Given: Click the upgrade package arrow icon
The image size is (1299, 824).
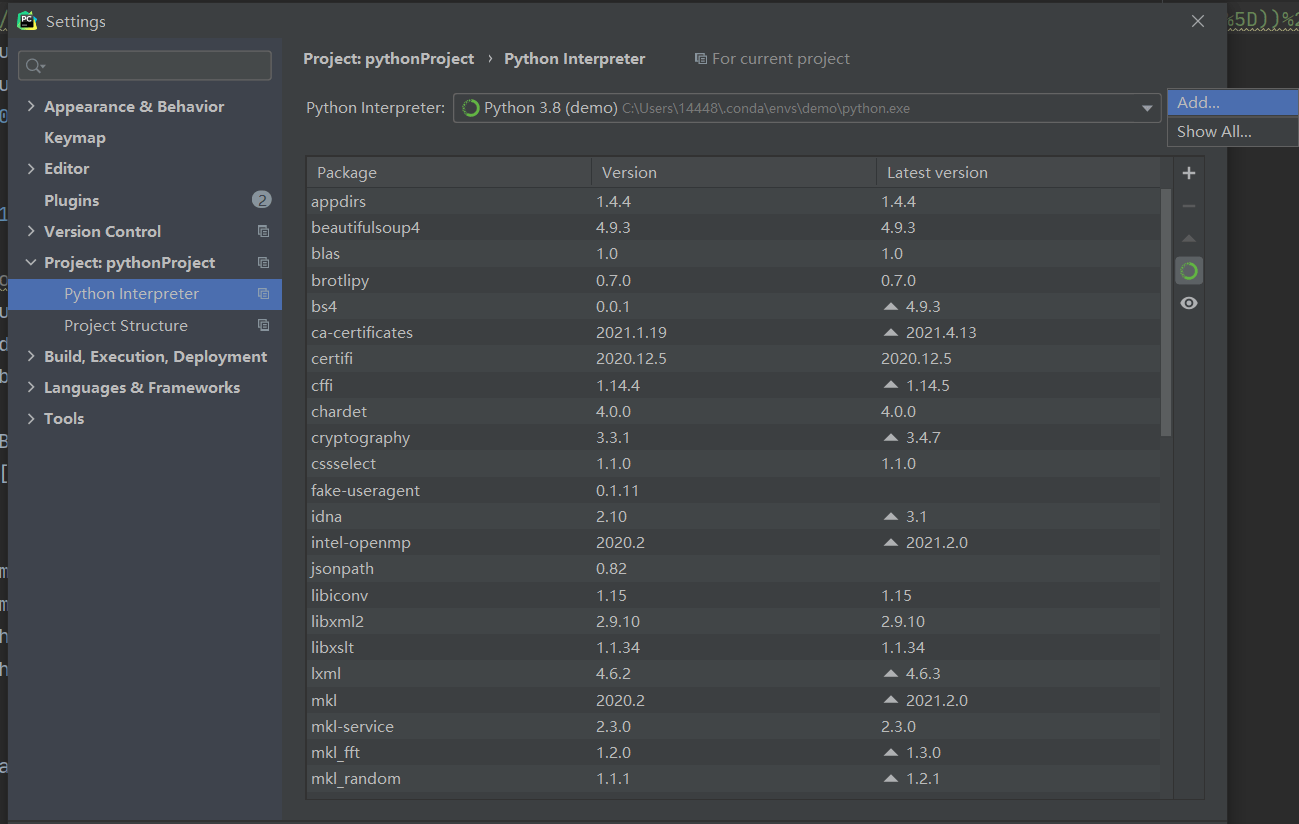Looking at the screenshot, I should pos(1189,239).
